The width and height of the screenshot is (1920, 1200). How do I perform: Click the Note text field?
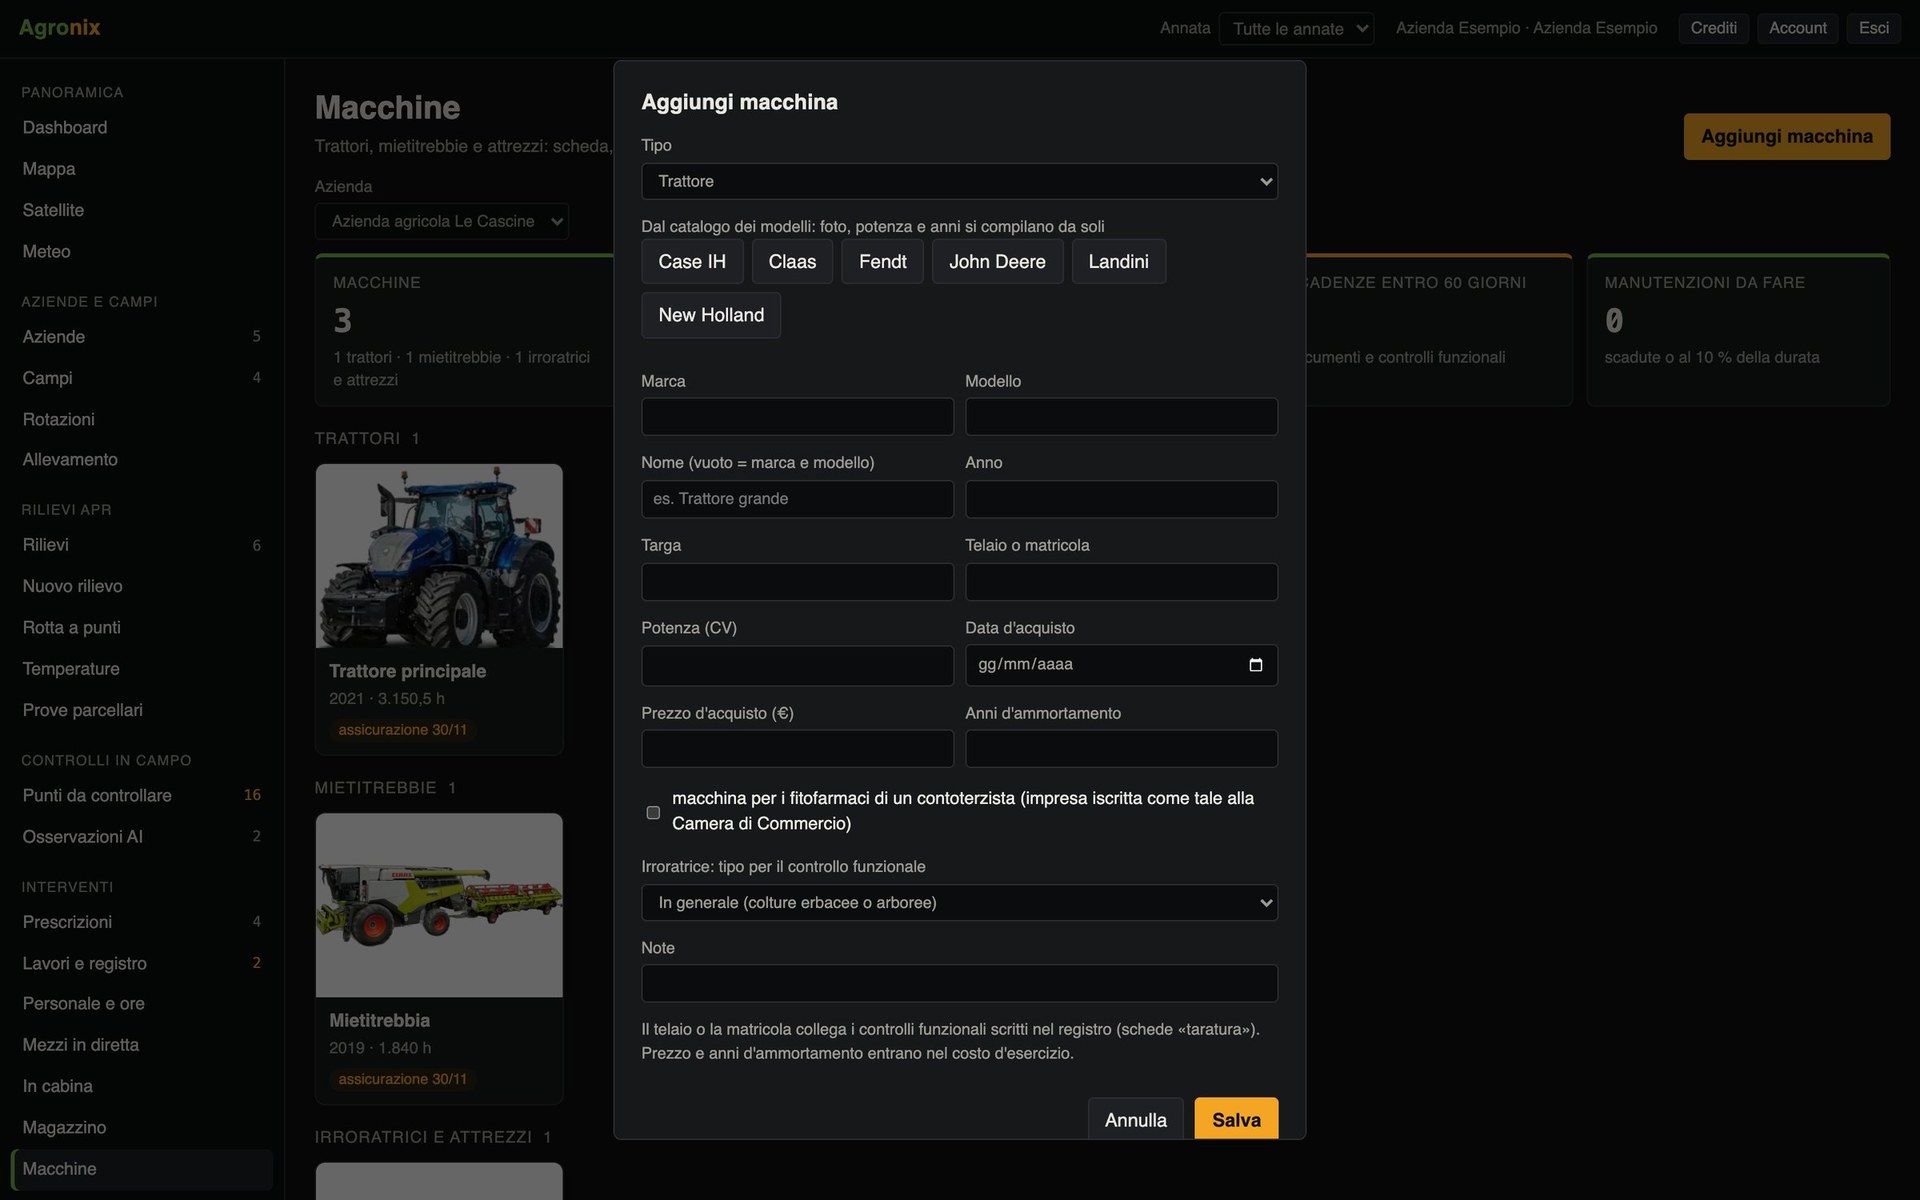[x=959, y=983]
